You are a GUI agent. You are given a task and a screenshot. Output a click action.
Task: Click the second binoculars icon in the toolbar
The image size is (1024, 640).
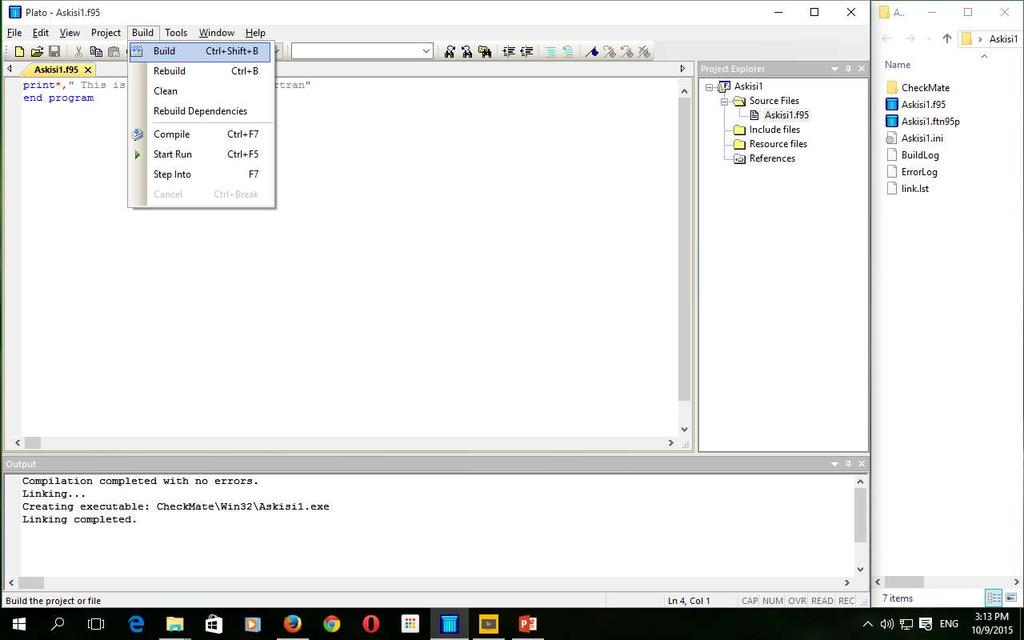[x=467, y=52]
